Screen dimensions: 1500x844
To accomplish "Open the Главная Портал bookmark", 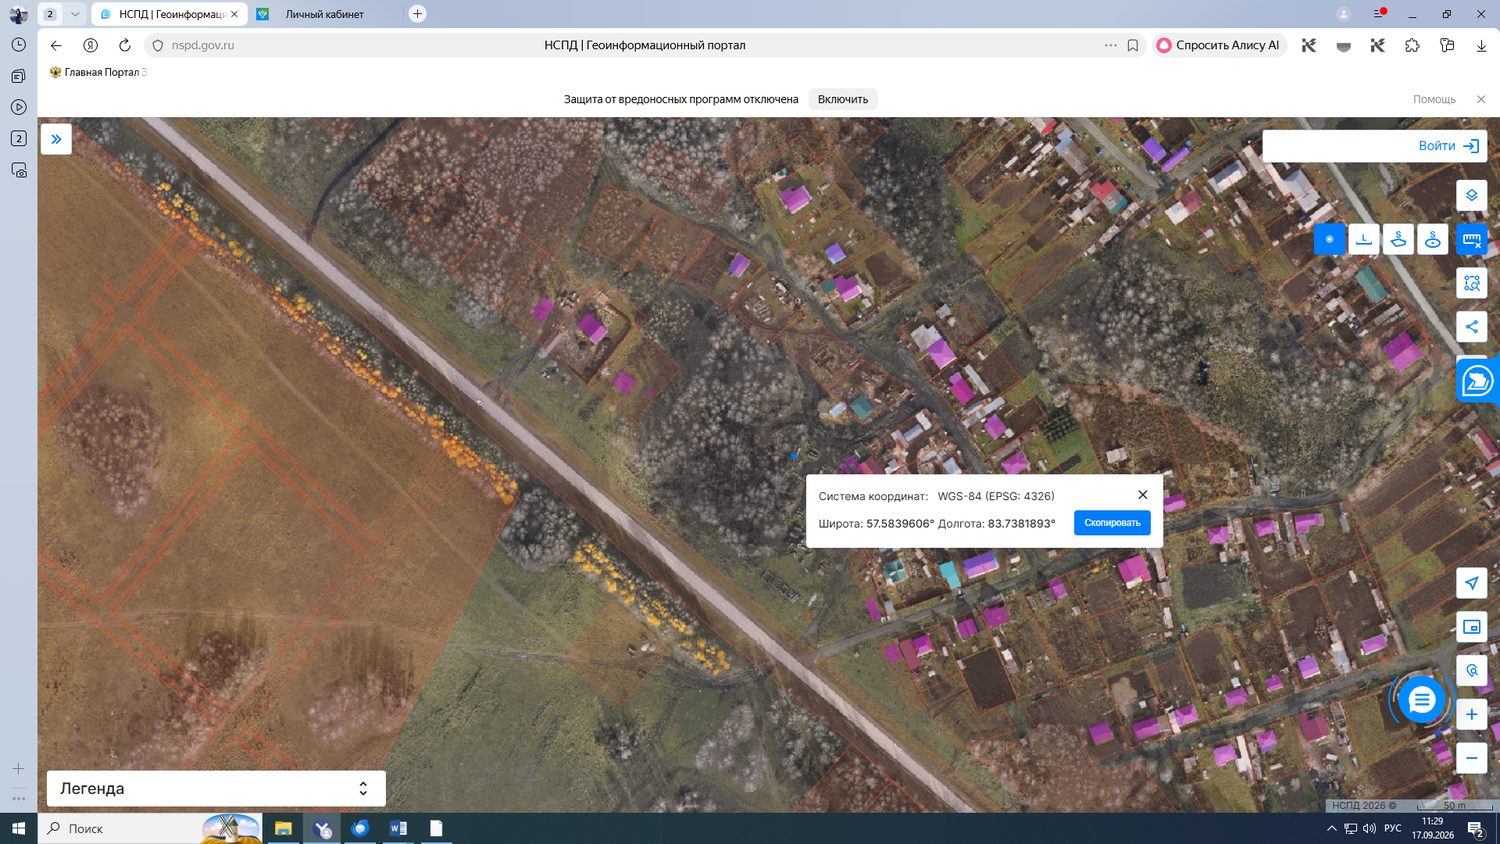I will coord(98,72).
